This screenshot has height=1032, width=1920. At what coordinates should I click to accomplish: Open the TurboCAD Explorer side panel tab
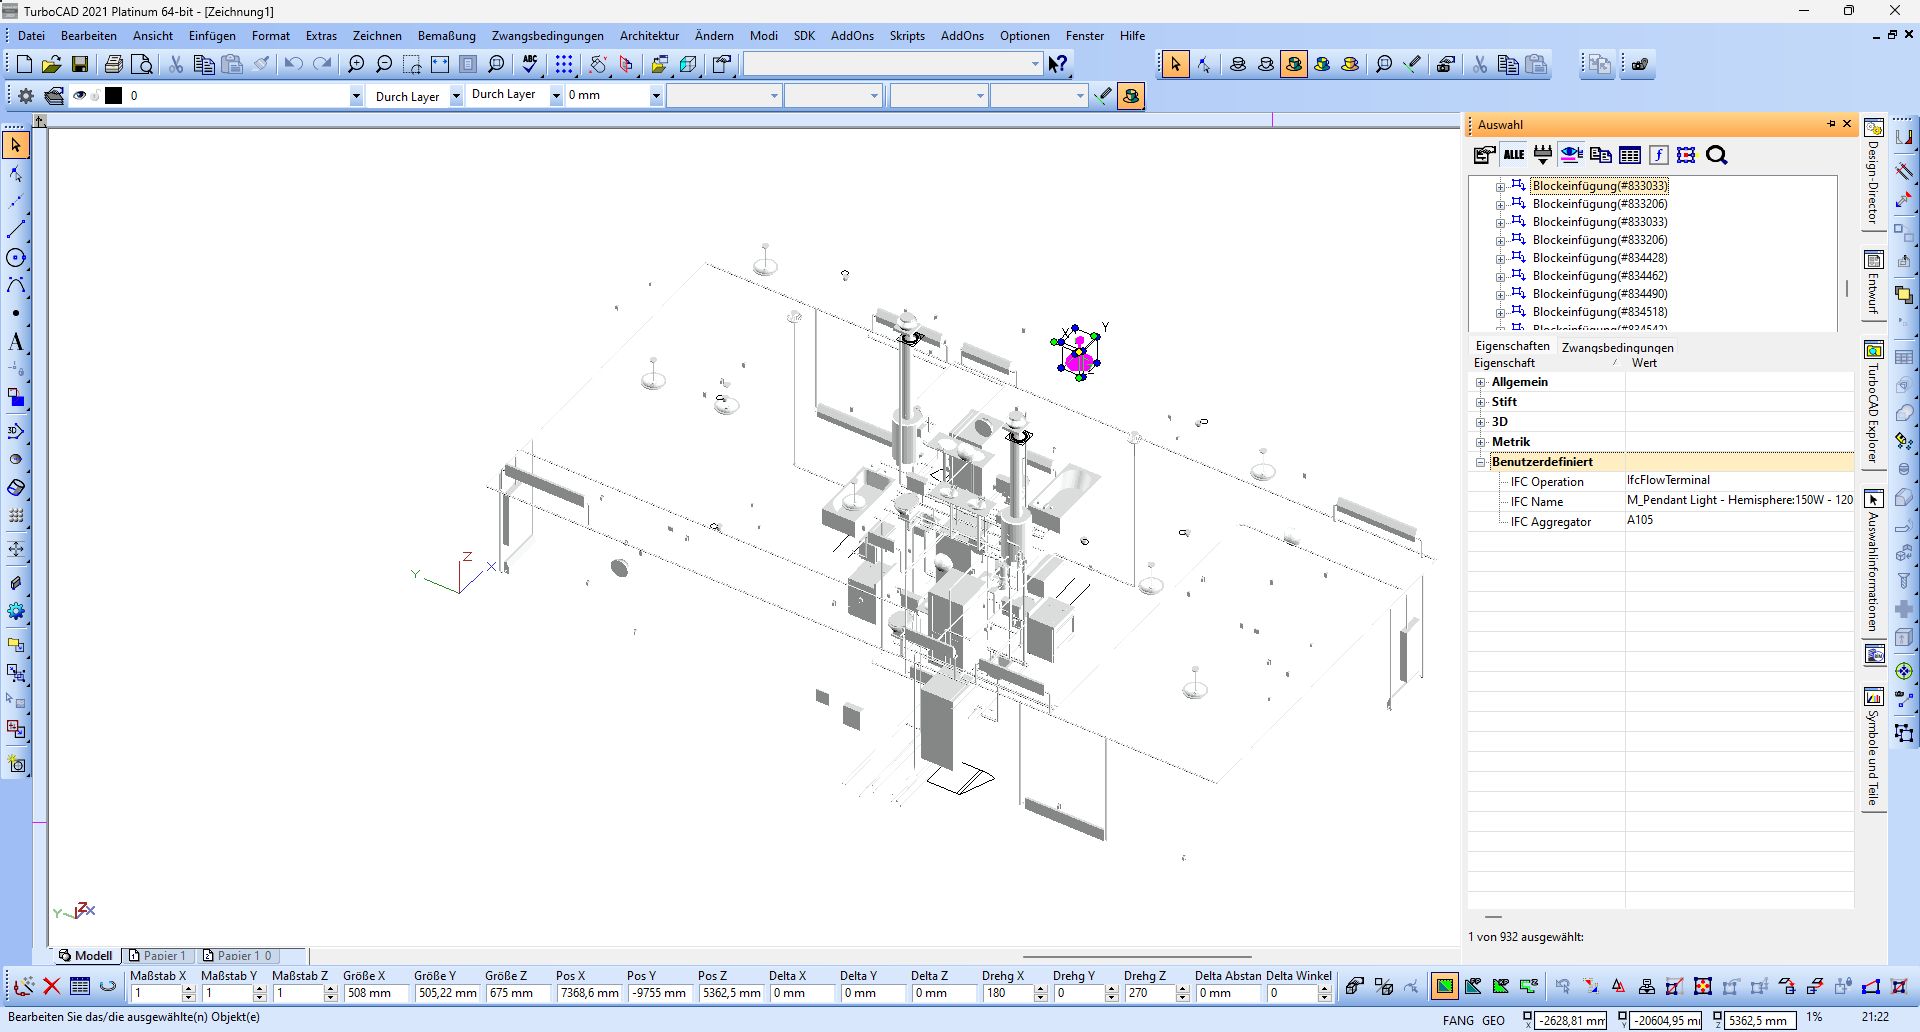[x=1874, y=402]
